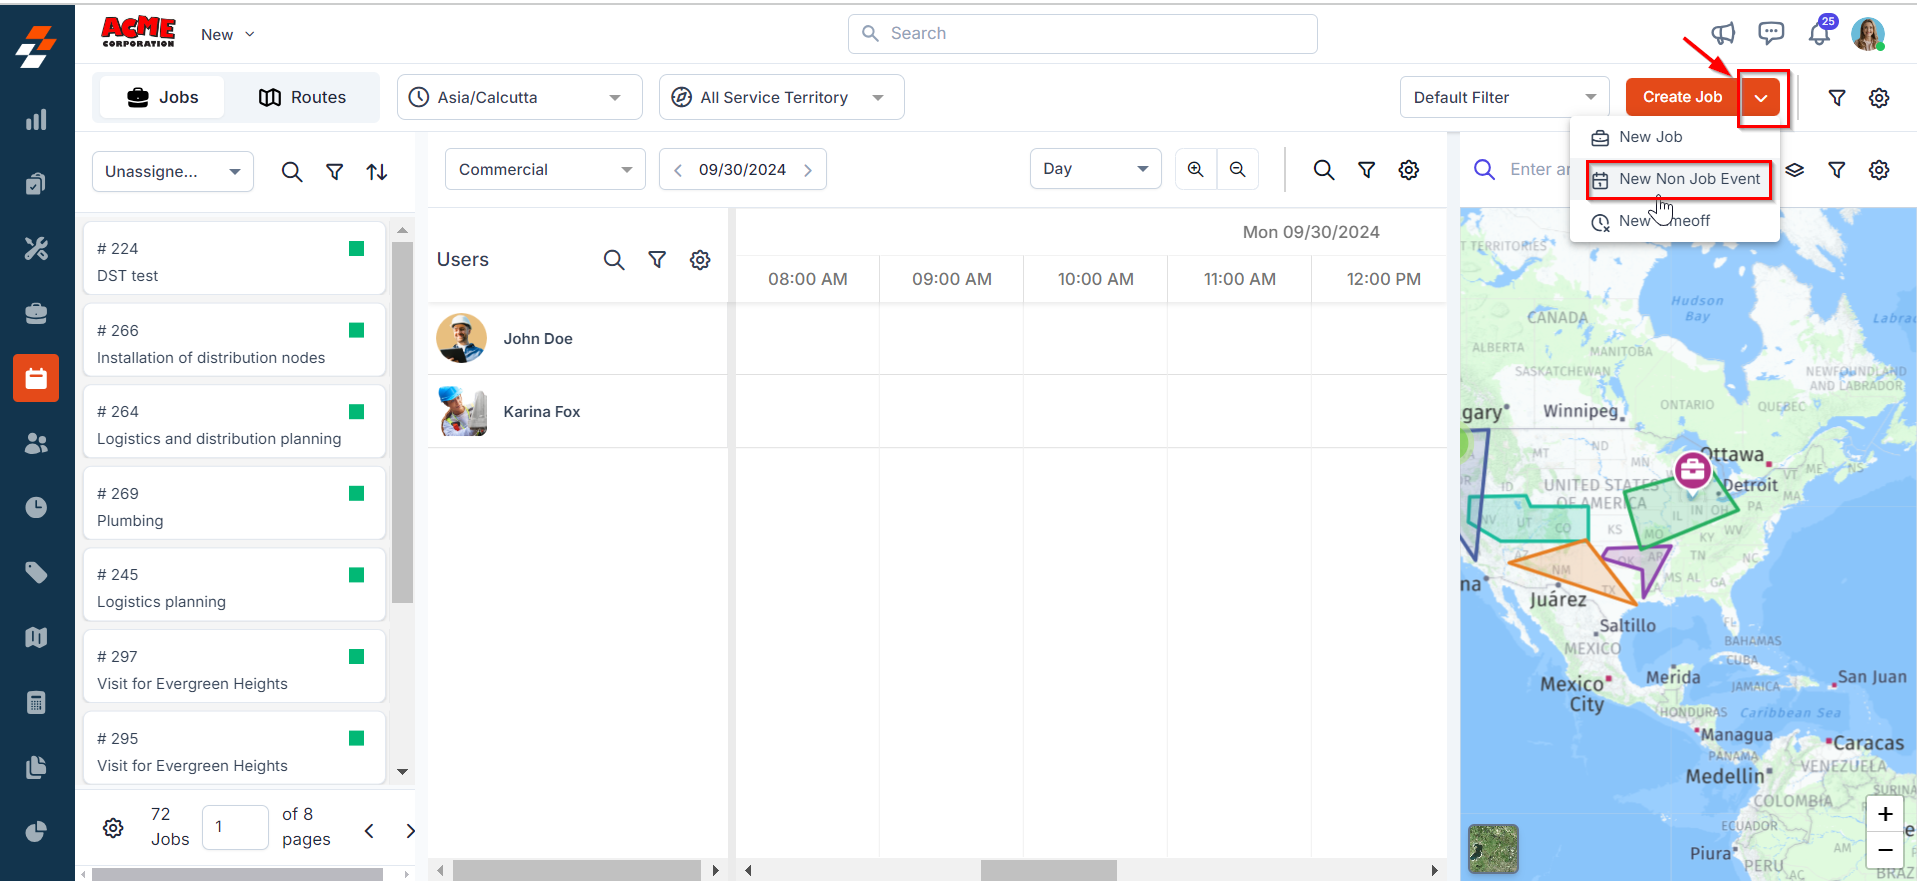Click the zoom in magnifier on scheduler
Viewport: 1917px width, 881px height.
click(1196, 169)
